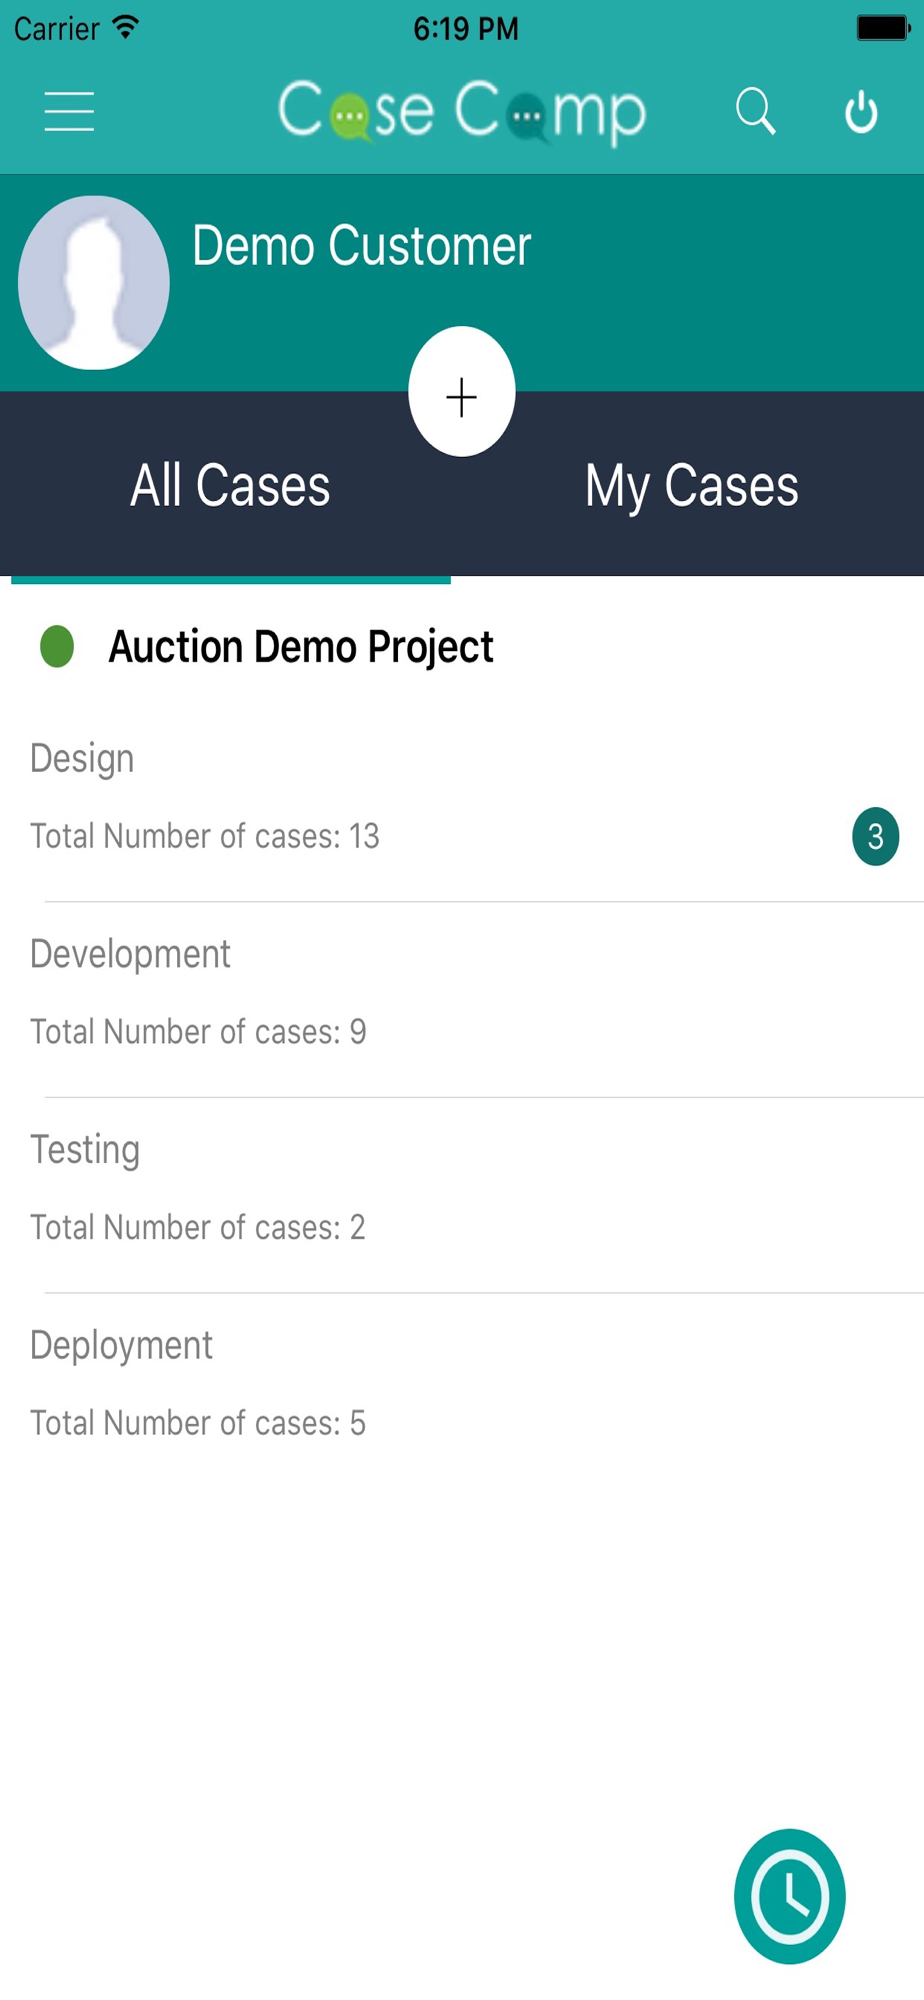This screenshot has height=2000, width=924.
Task: Tap the battery indicator in status bar
Action: click(x=883, y=28)
